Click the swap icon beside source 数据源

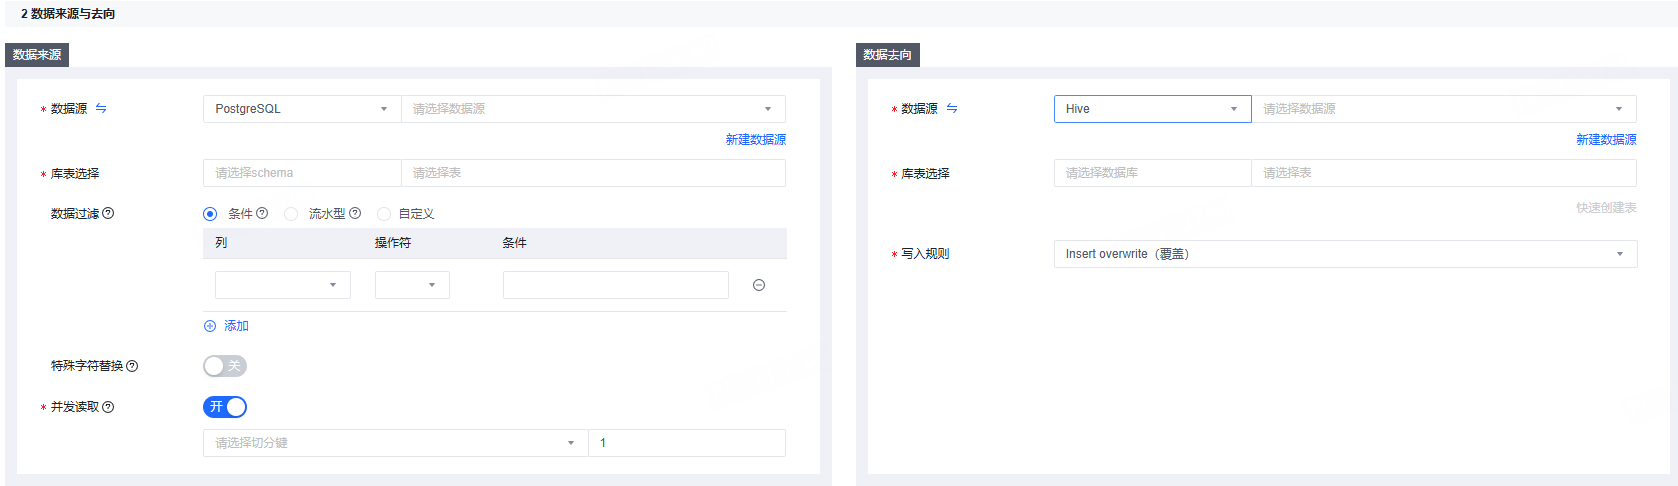click(101, 108)
